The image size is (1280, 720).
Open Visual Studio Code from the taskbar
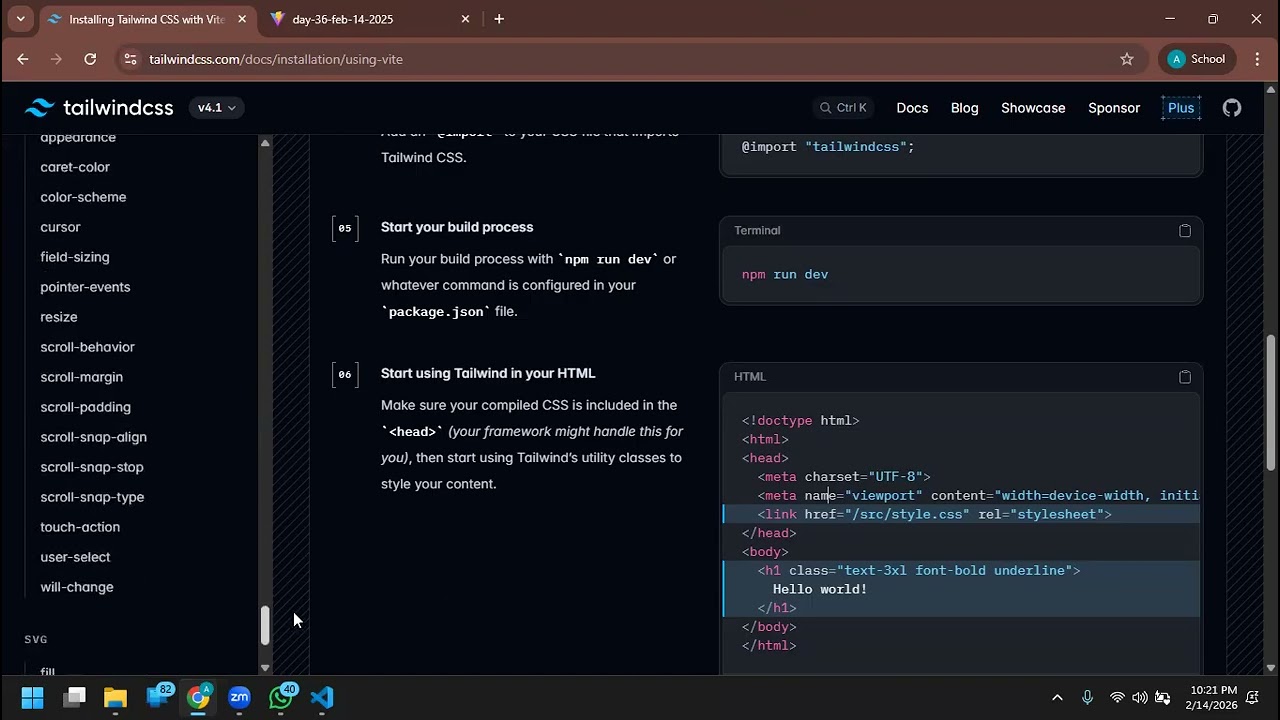click(x=321, y=698)
